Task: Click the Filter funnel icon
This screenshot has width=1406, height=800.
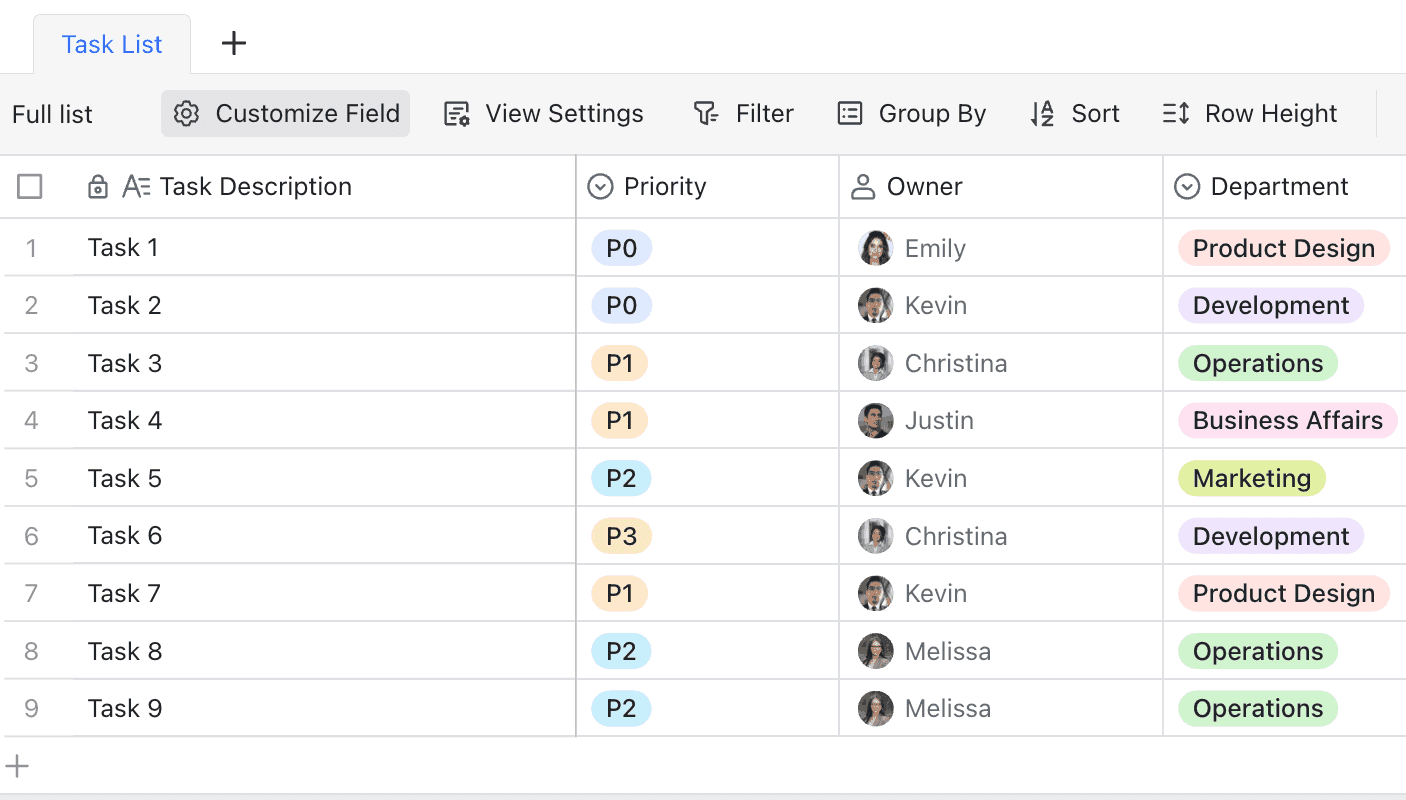Action: tap(706, 114)
